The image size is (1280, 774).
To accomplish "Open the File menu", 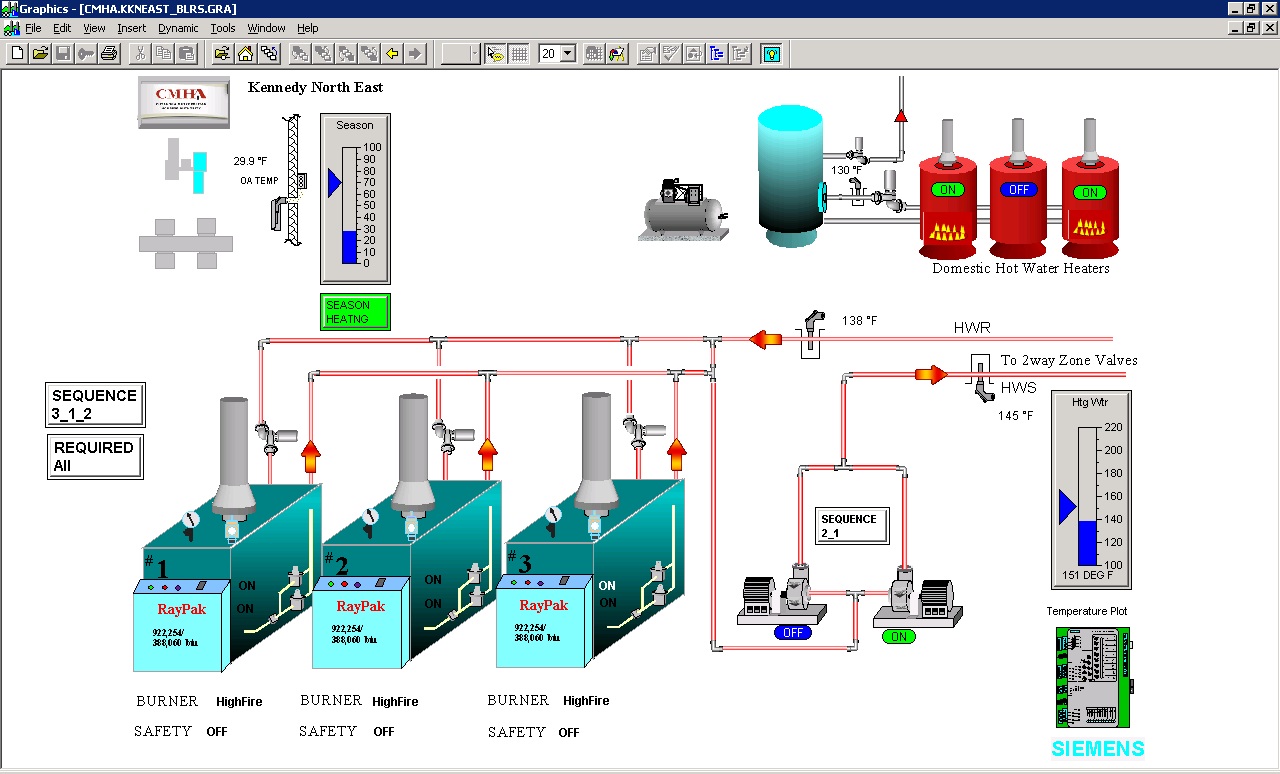I will [x=33, y=28].
